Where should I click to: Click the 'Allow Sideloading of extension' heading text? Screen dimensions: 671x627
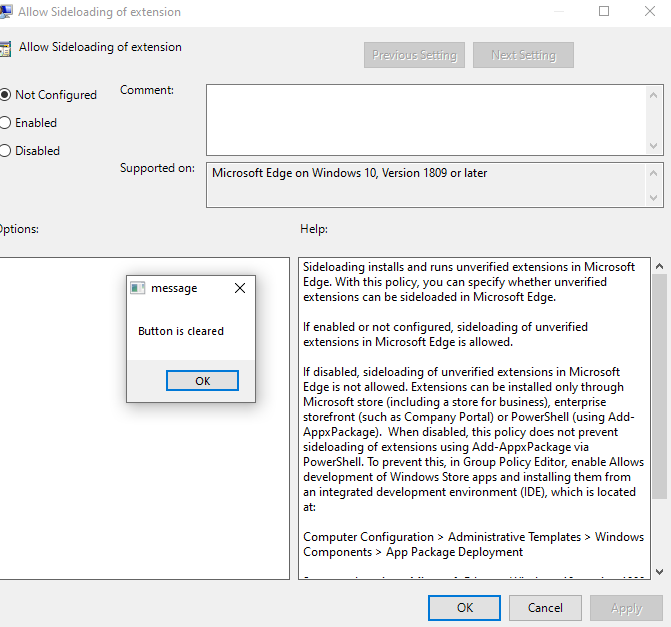[100, 47]
